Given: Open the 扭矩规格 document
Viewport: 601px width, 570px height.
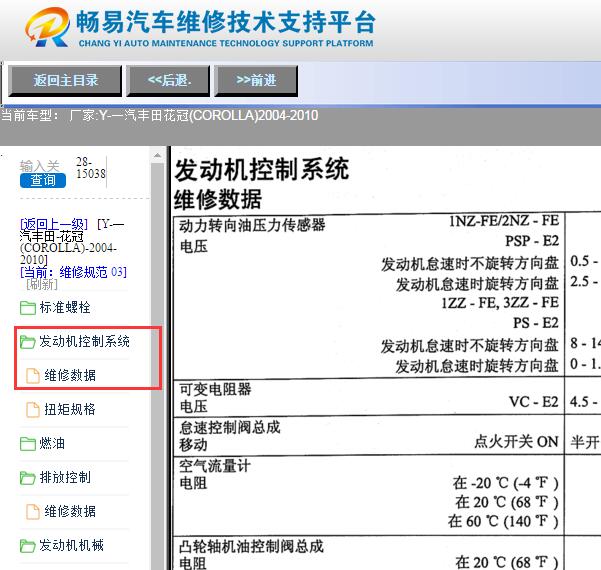Looking at the screenshot, I should pyautogui.click(x=70, y=409).
